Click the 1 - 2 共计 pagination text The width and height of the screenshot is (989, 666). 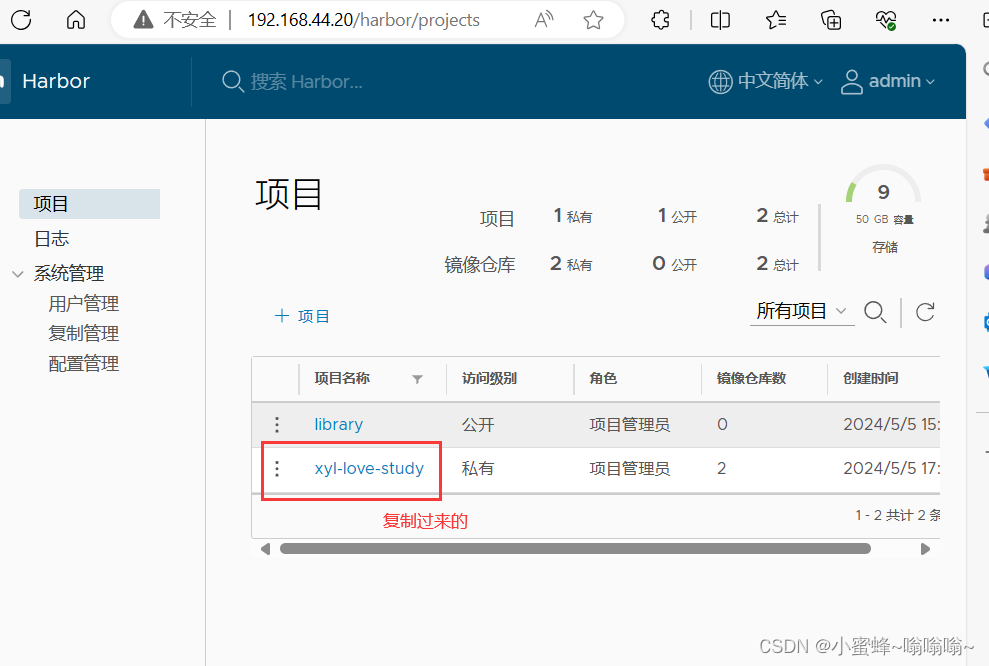[897, 515]
